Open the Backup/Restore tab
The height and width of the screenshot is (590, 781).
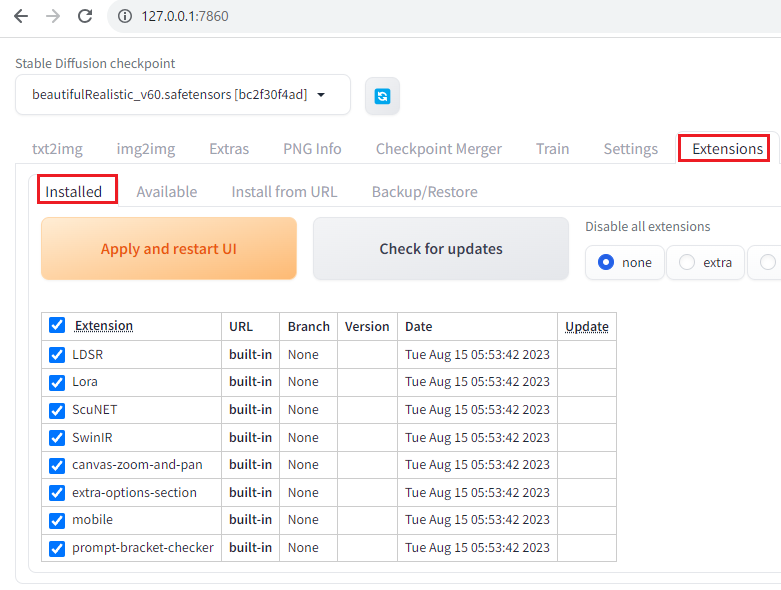[424, 191]
